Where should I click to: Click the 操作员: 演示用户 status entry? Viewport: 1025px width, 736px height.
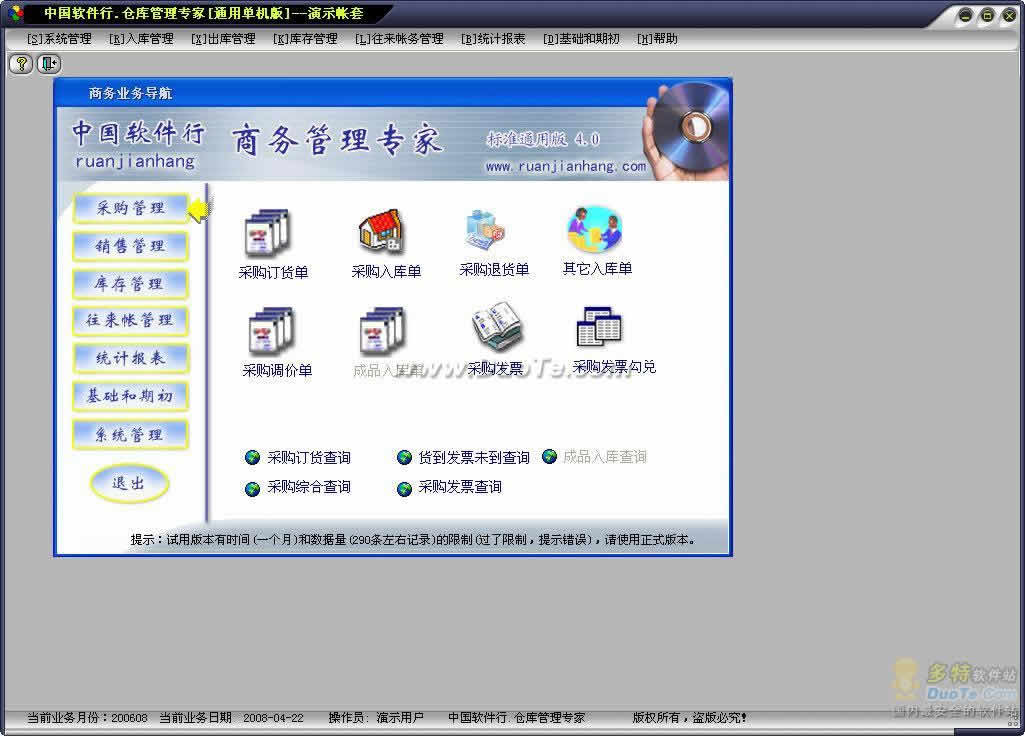(376, 718)
